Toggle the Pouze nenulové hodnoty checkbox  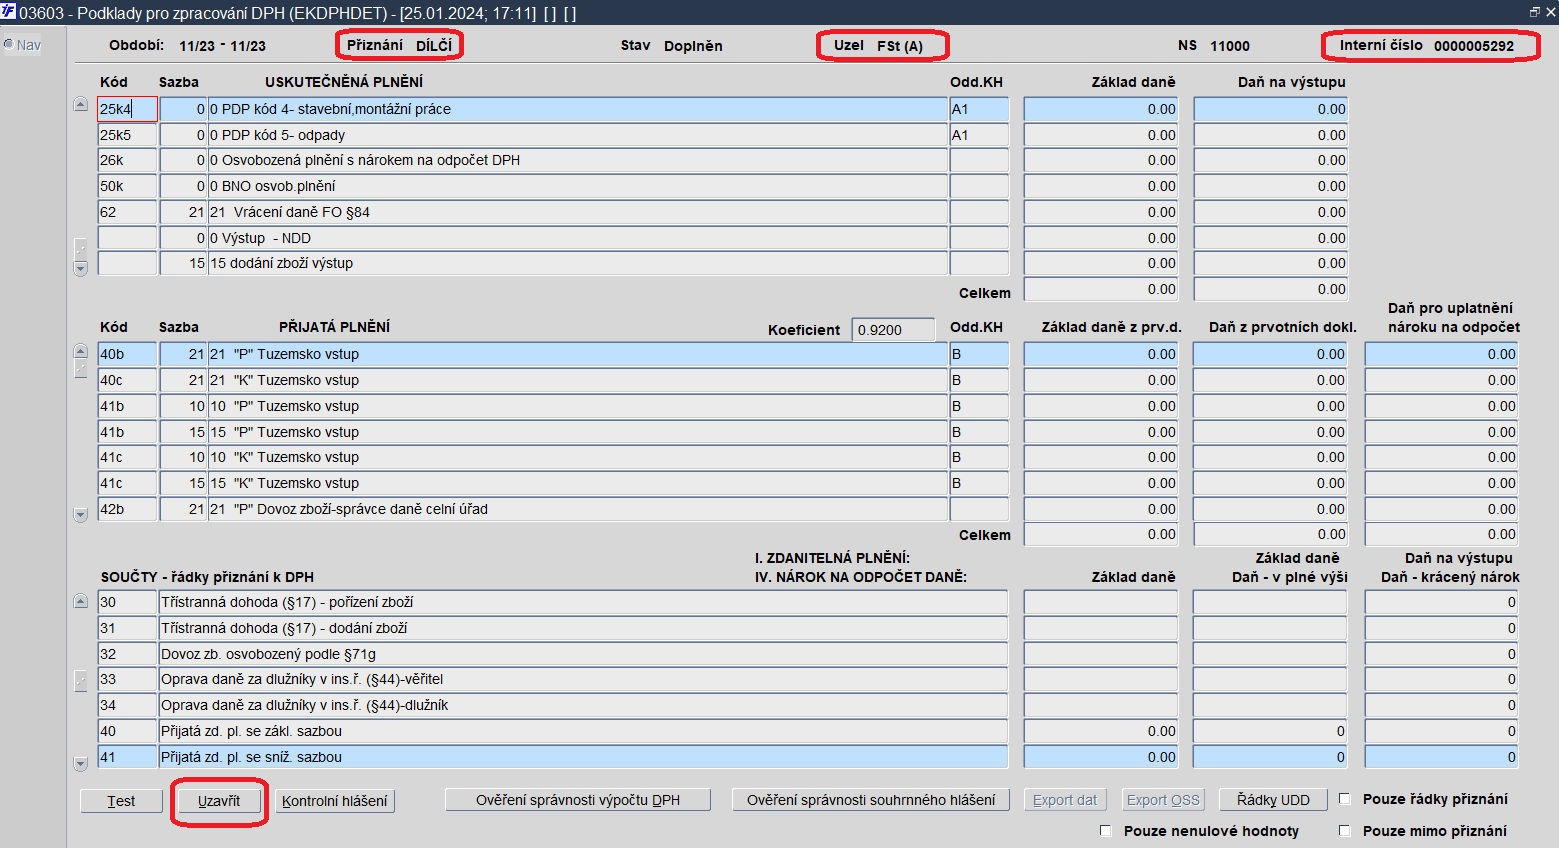coord(1106,830)
